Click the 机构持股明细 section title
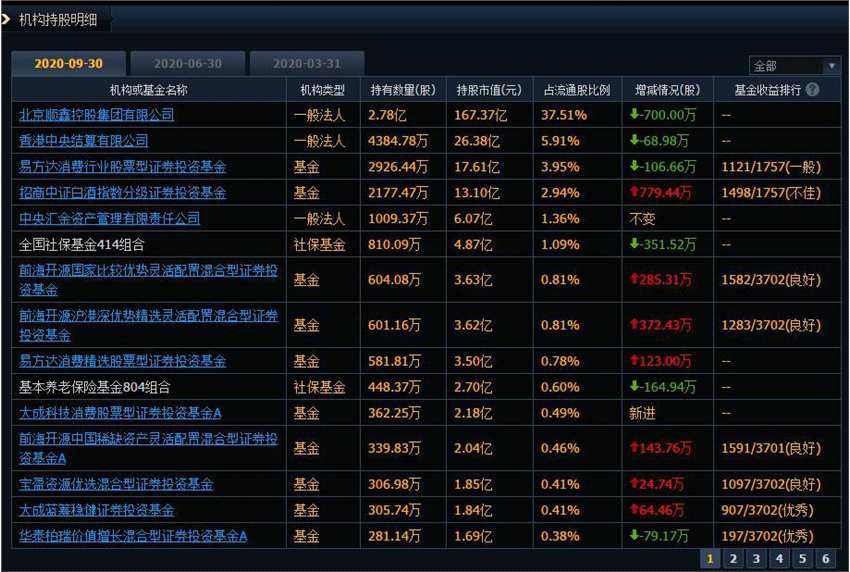The height and width of the screenshot is (572, 850). click(58, 20)
